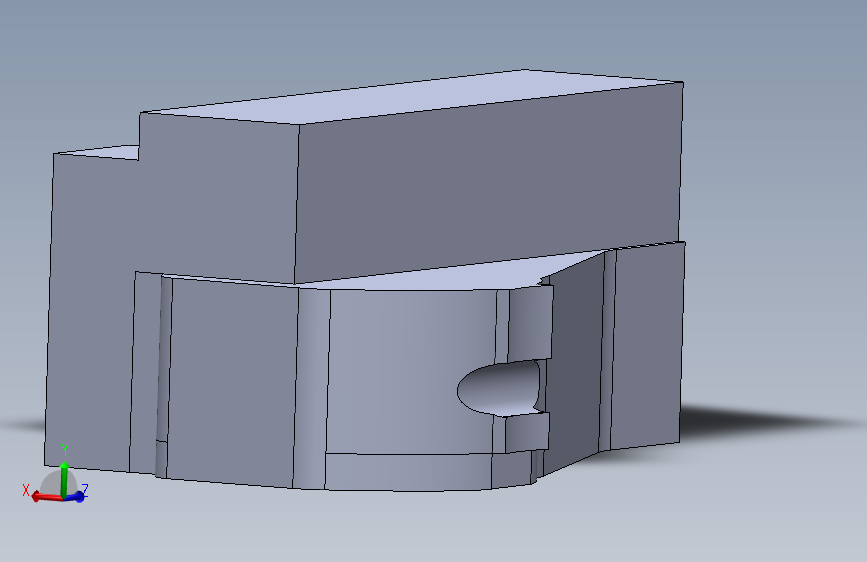Select the lower left flat panel face

tap(232, 382)
